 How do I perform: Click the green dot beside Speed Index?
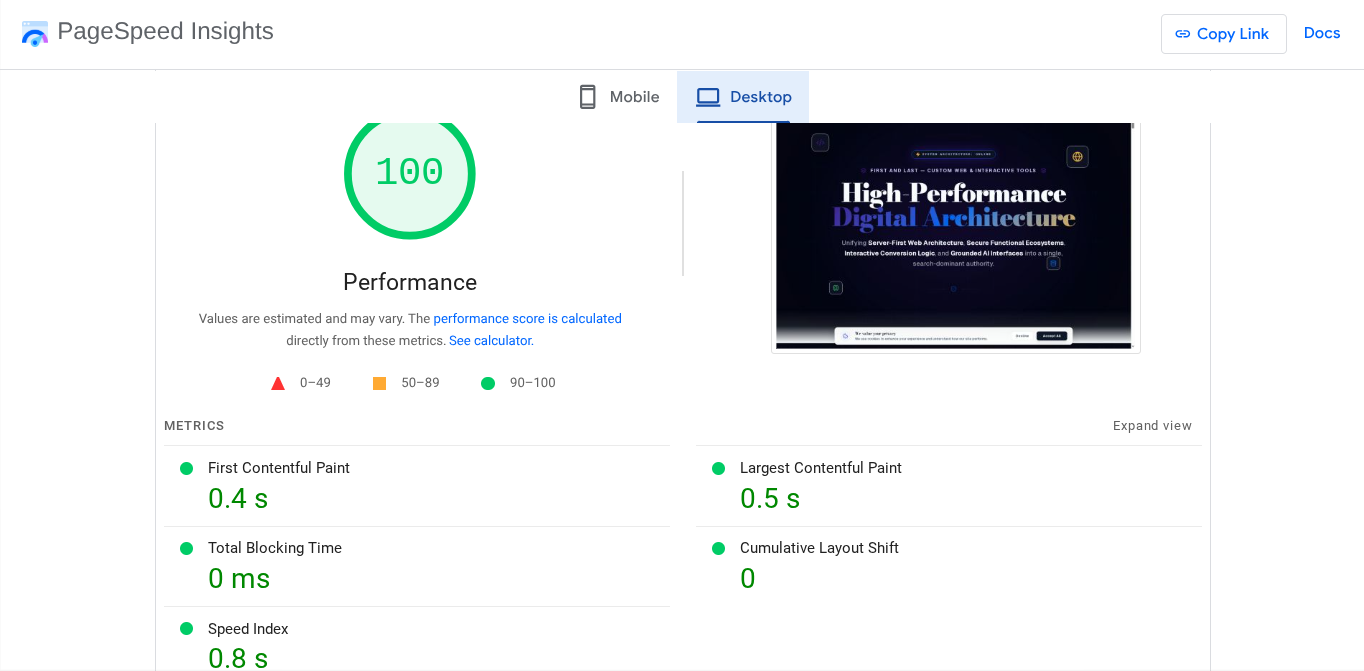pyautogui.click(x=186, y=629)
